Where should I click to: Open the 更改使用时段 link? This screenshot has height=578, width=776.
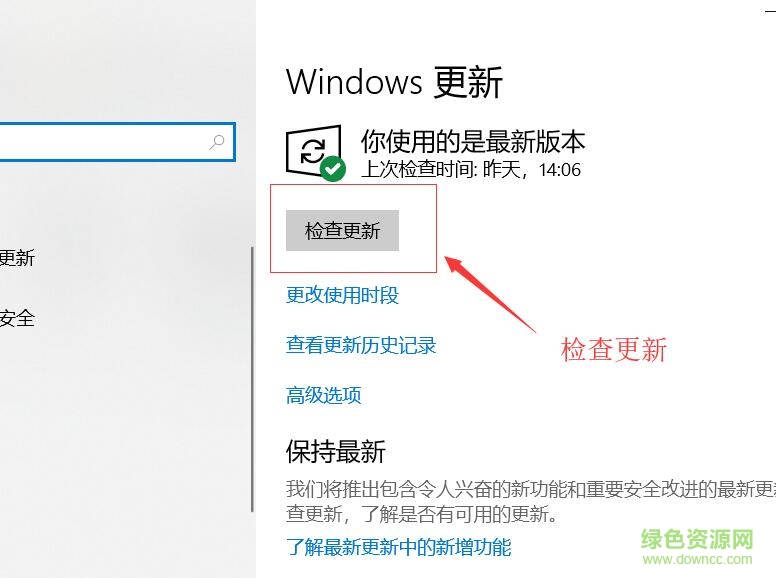tap(342, 295)
